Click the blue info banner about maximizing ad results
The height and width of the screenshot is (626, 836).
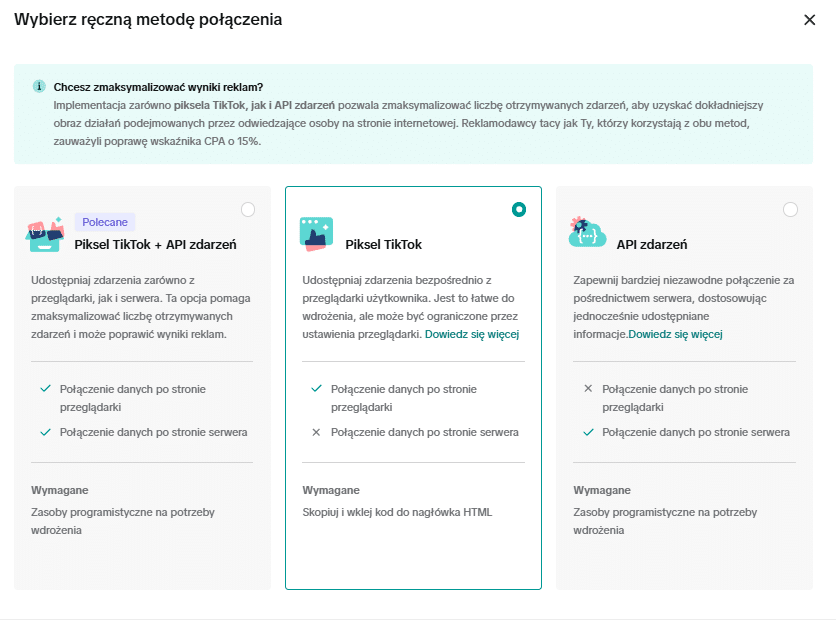click(413, 114)
